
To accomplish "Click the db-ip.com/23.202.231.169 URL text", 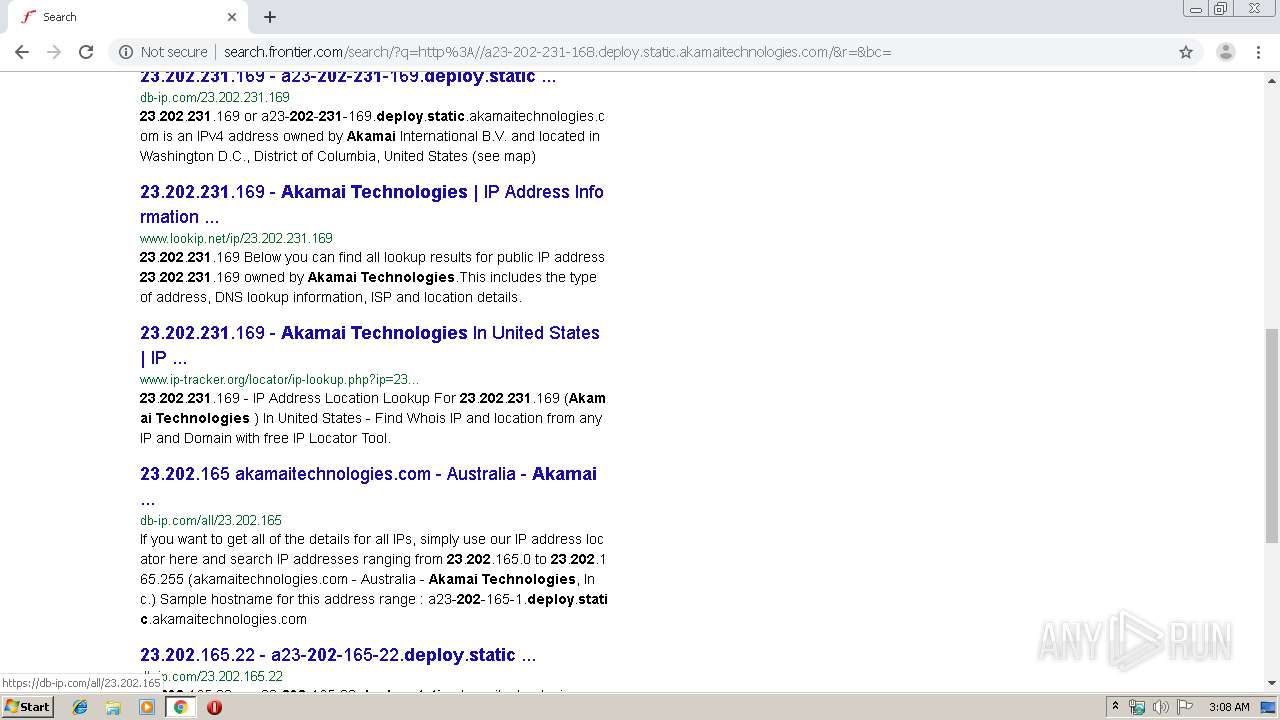I will click(x=215, y=97).
